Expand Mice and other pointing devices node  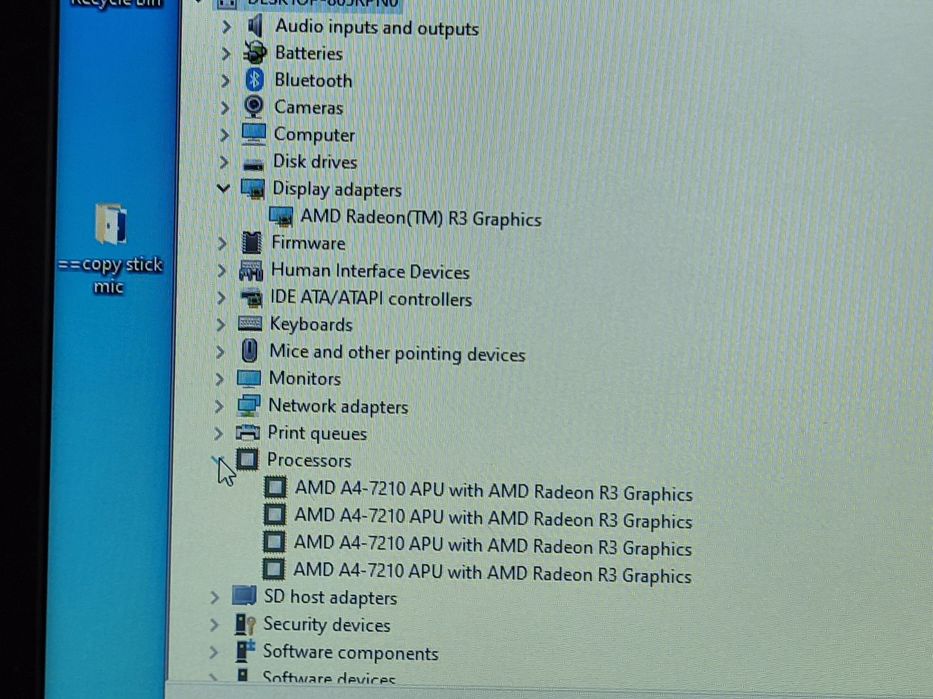point(220,352)
